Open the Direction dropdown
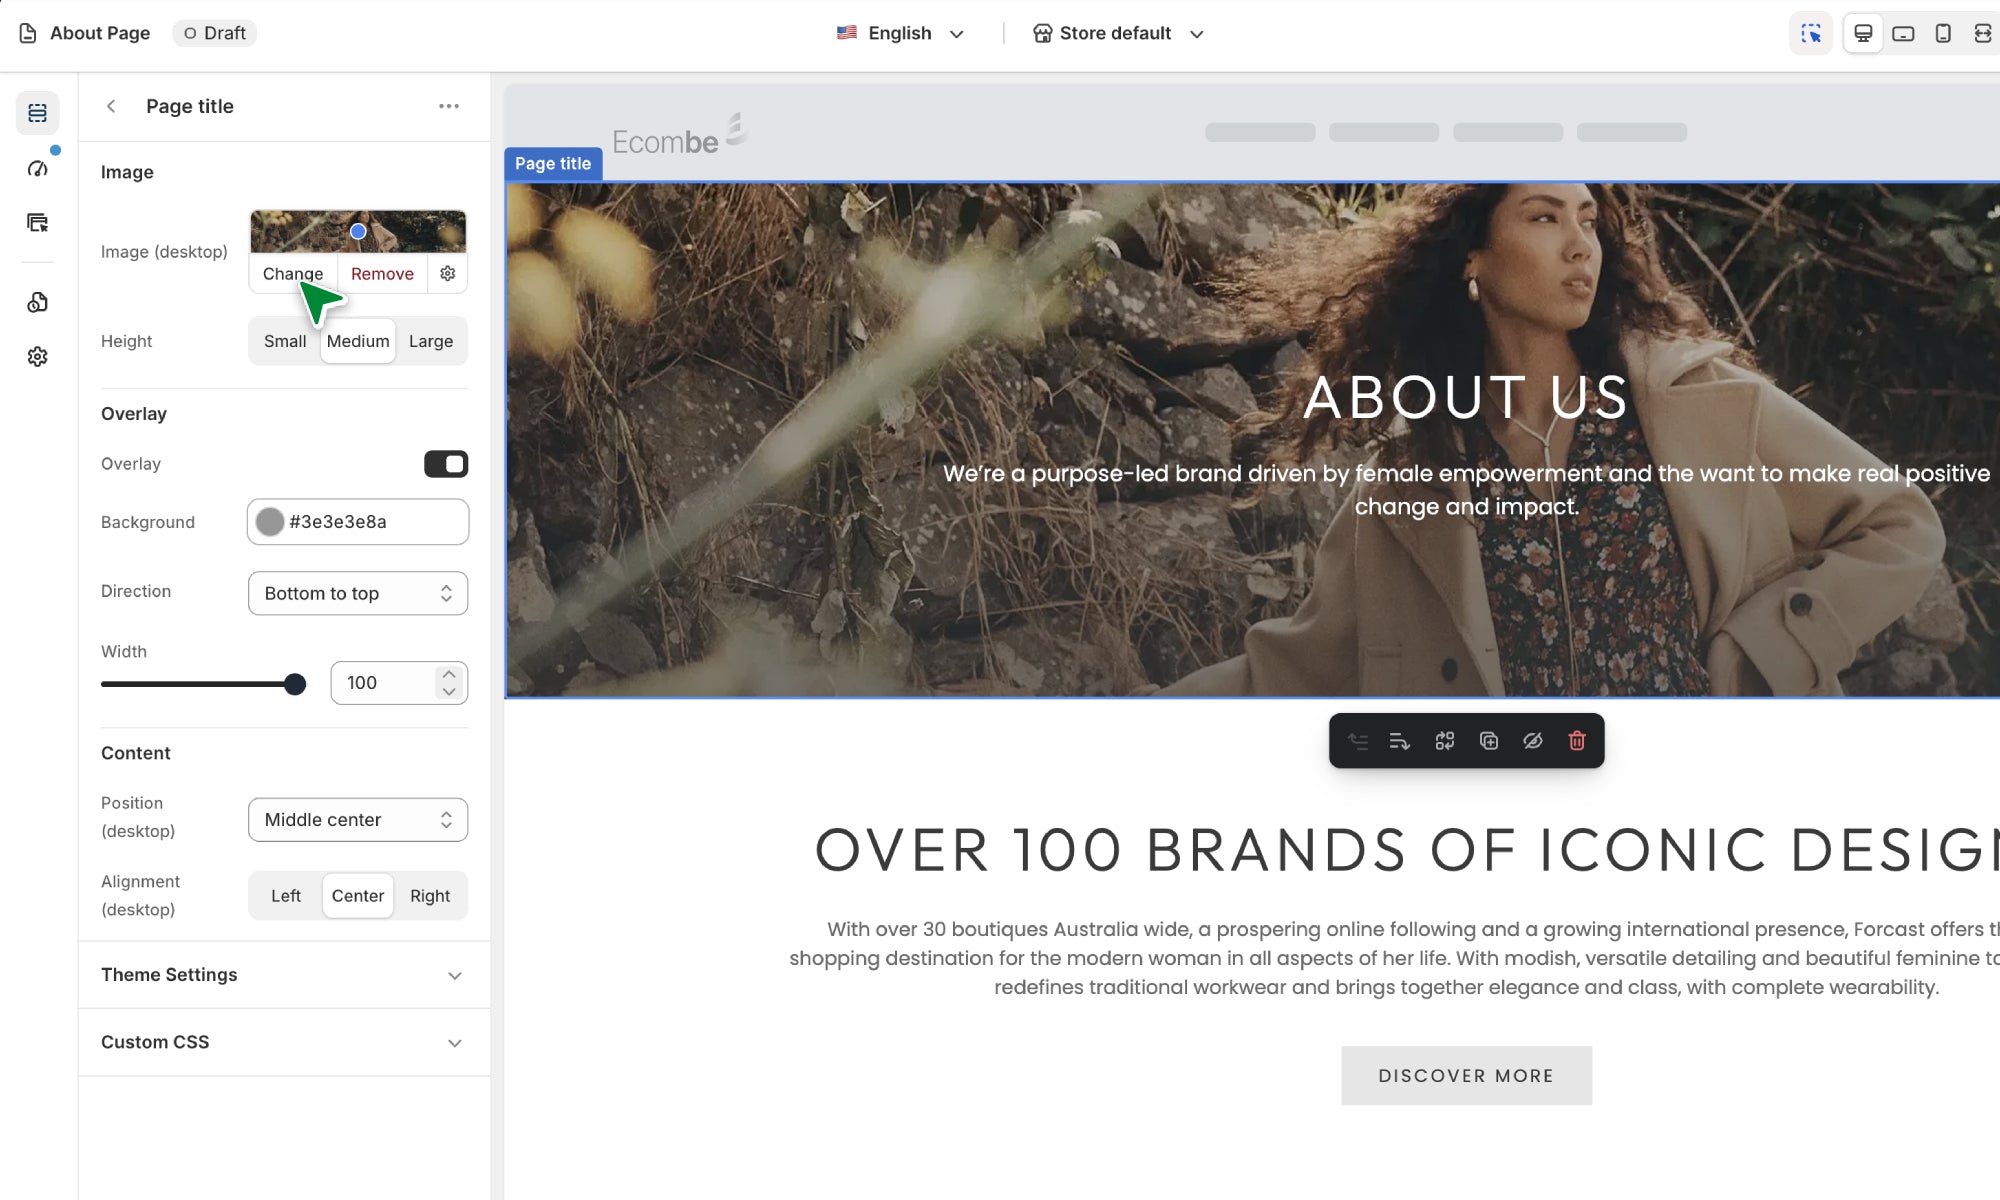The width and height of the screenshot is (2000, 1200). [358, 593]
